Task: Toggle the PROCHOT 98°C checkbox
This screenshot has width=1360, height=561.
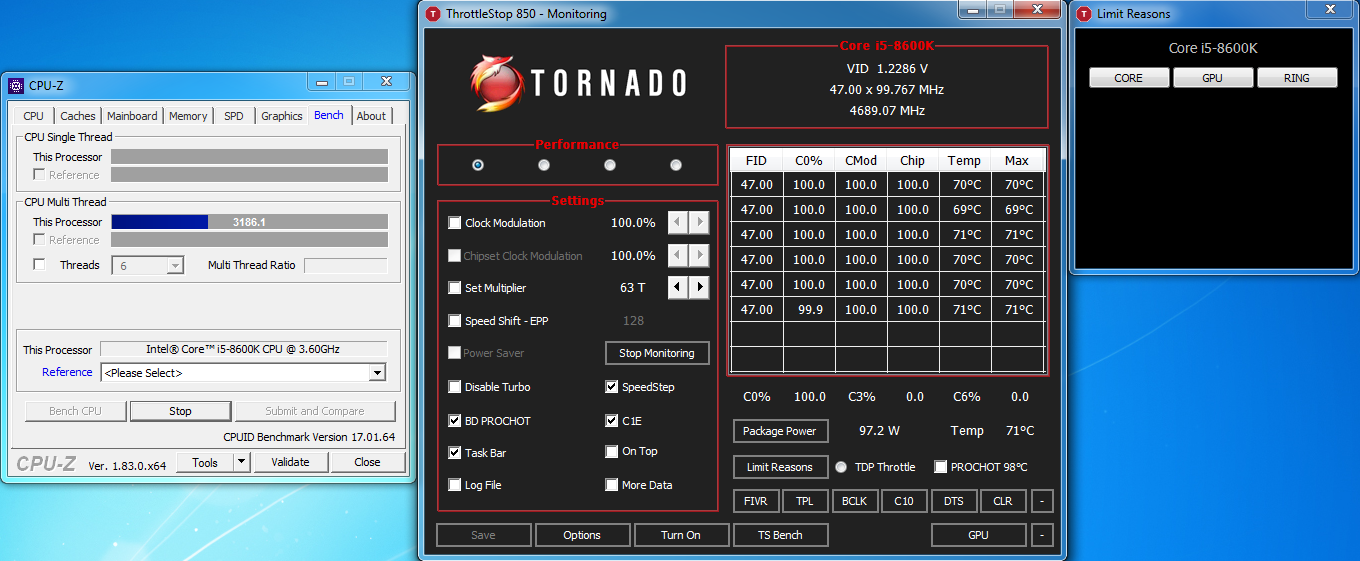Action: pos(940,467)
